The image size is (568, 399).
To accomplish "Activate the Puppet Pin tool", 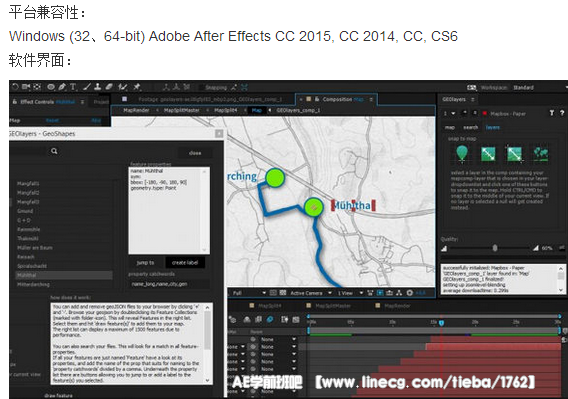I will coord(137,87).
